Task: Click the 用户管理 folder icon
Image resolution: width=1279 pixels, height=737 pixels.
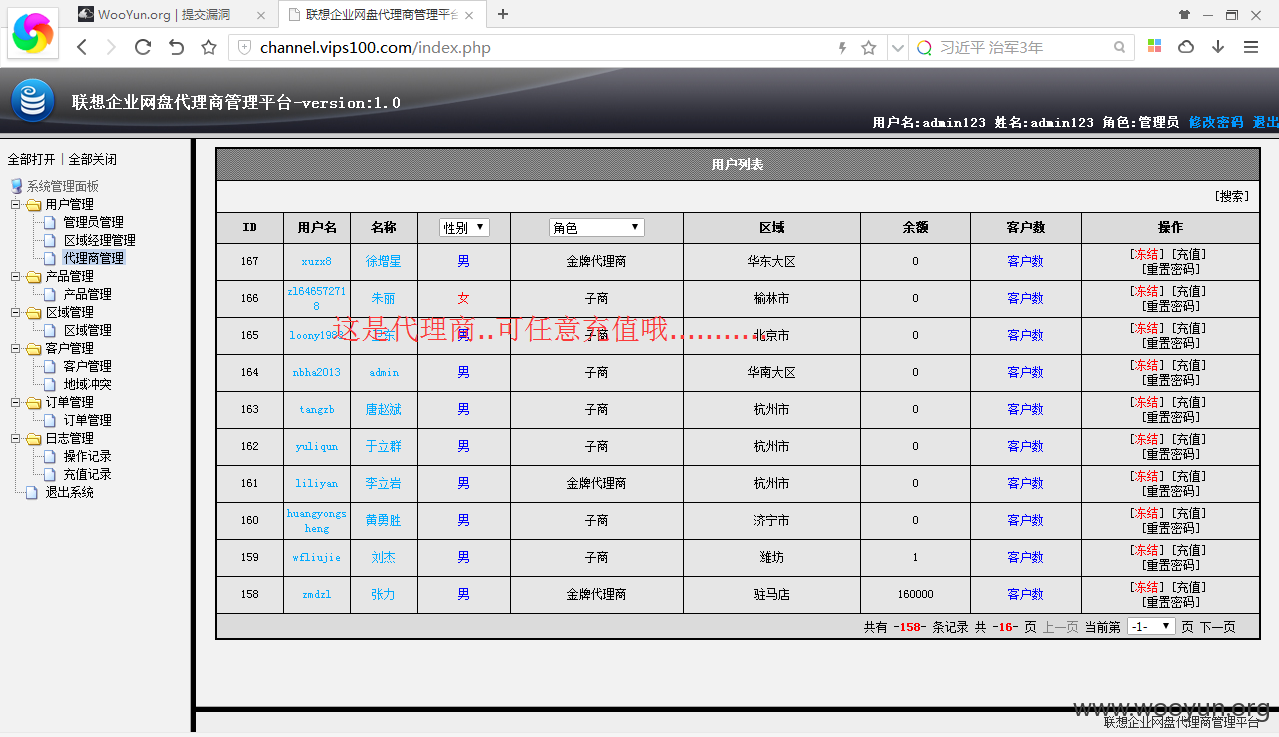Action: tap(34, 204)
